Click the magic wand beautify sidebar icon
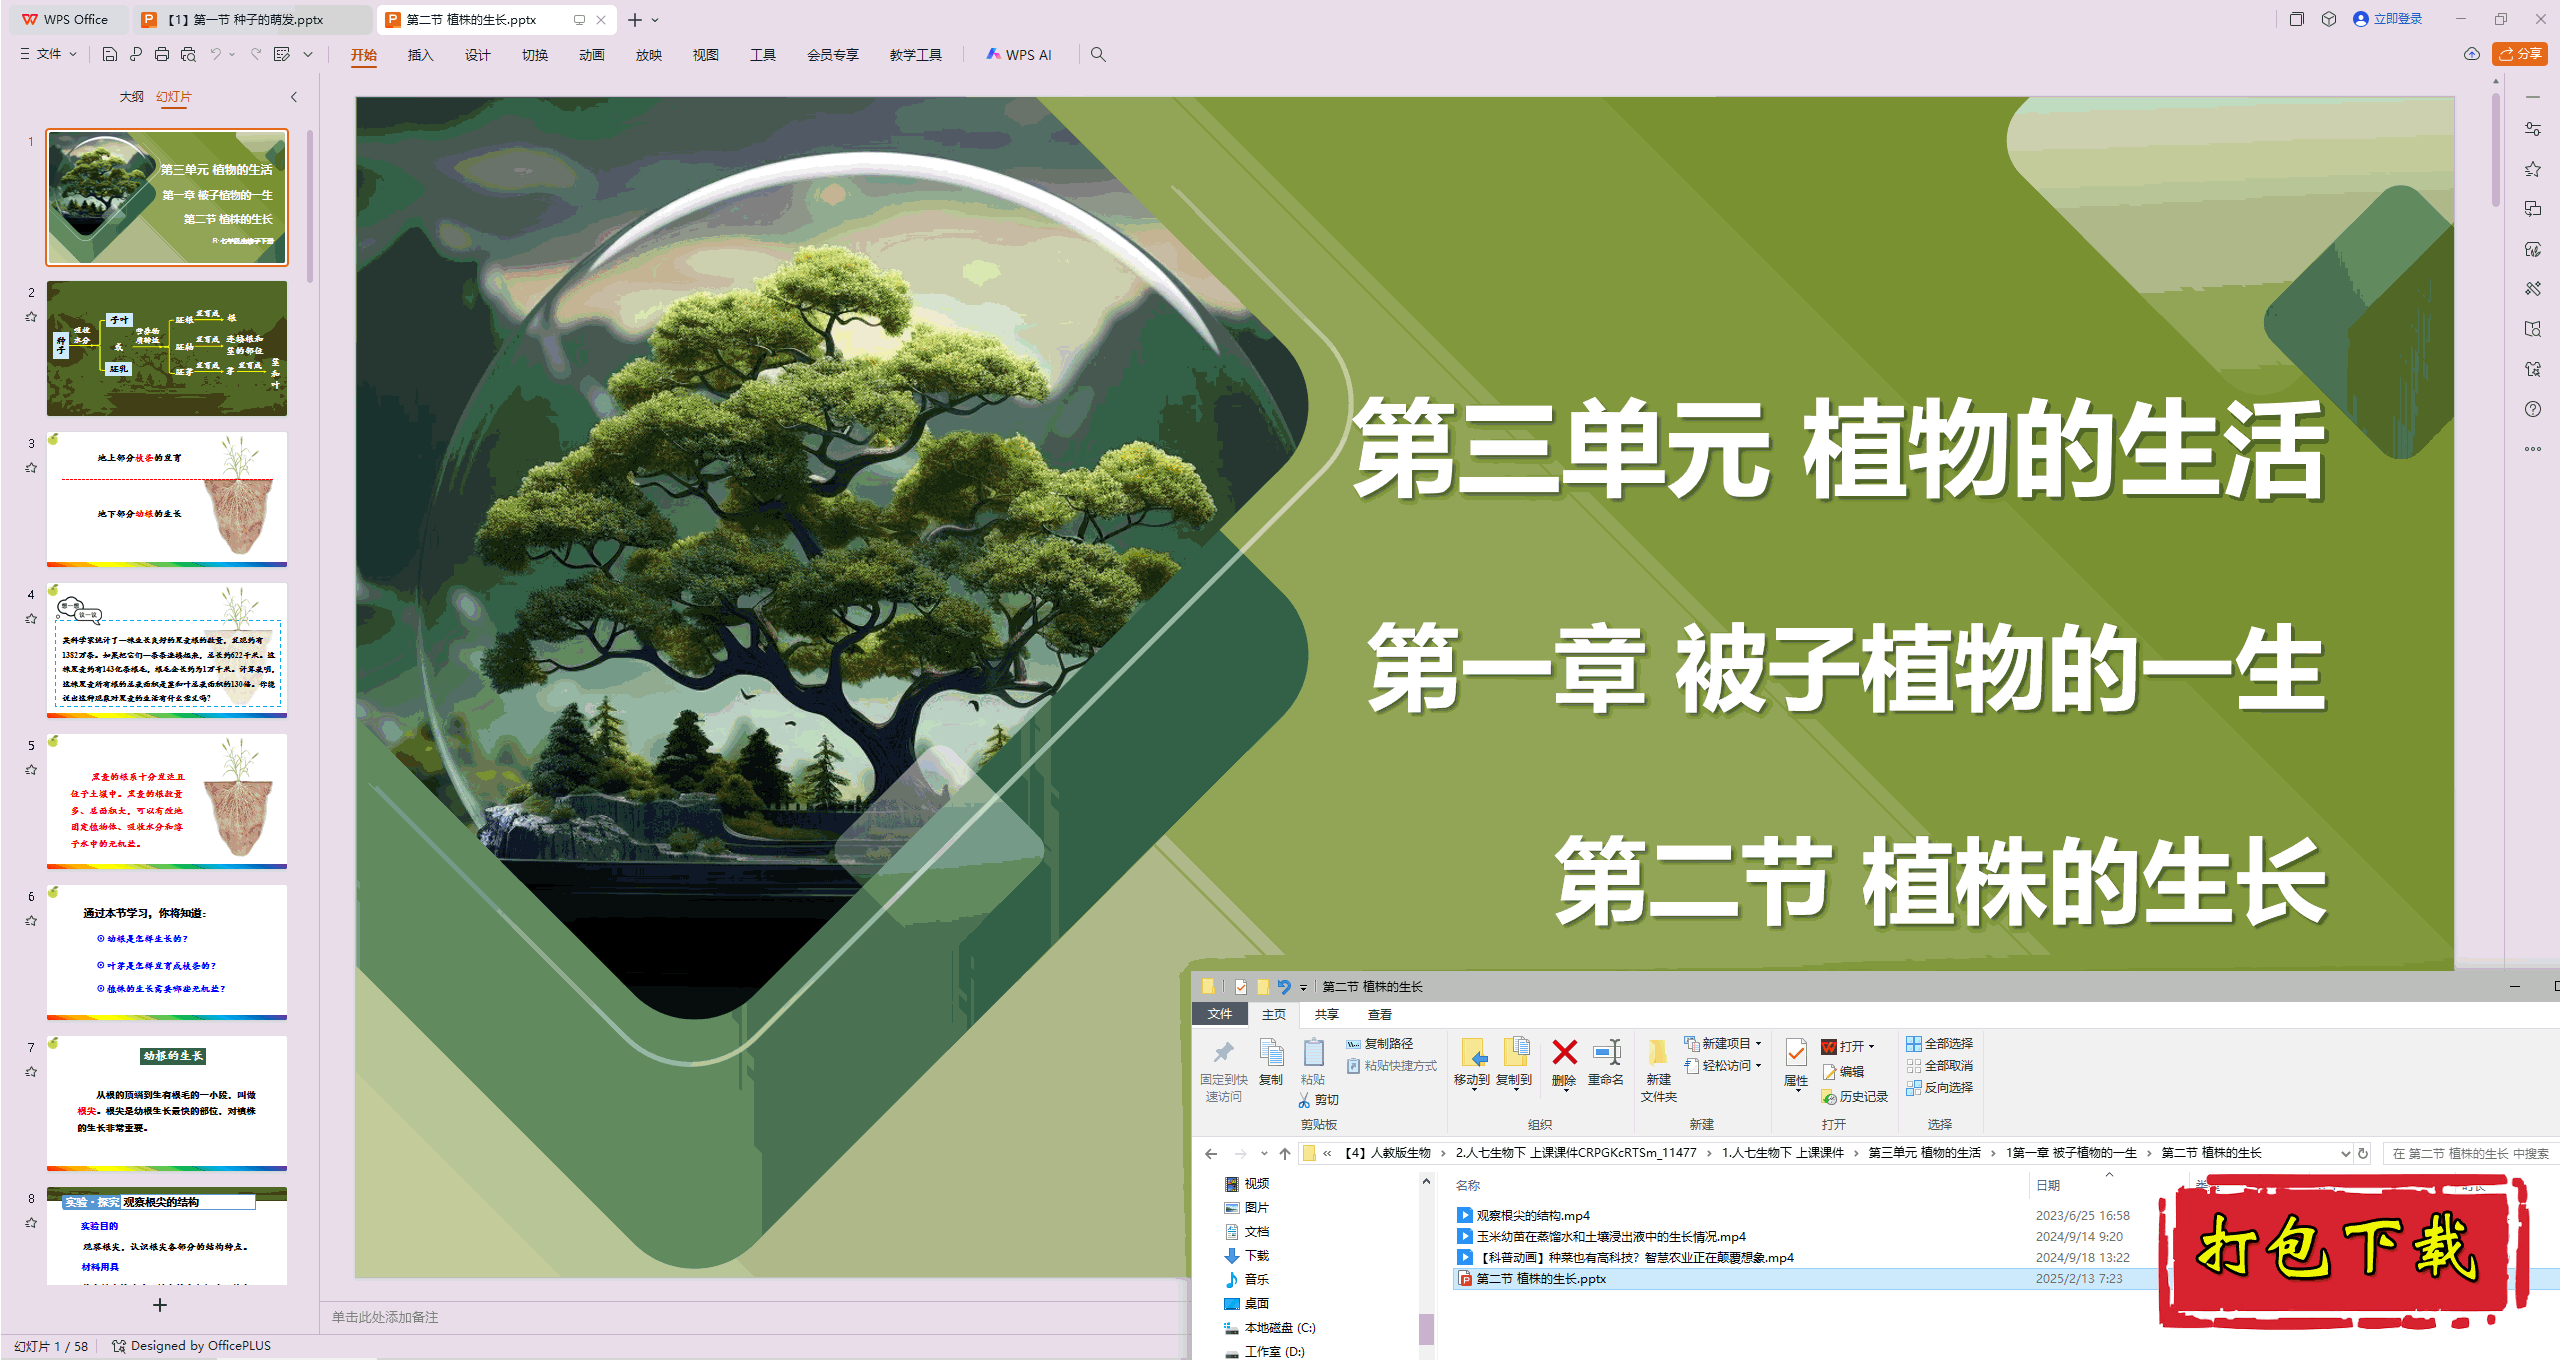The height and width of the screenshot is (1360, 2560). (2533, 289)
